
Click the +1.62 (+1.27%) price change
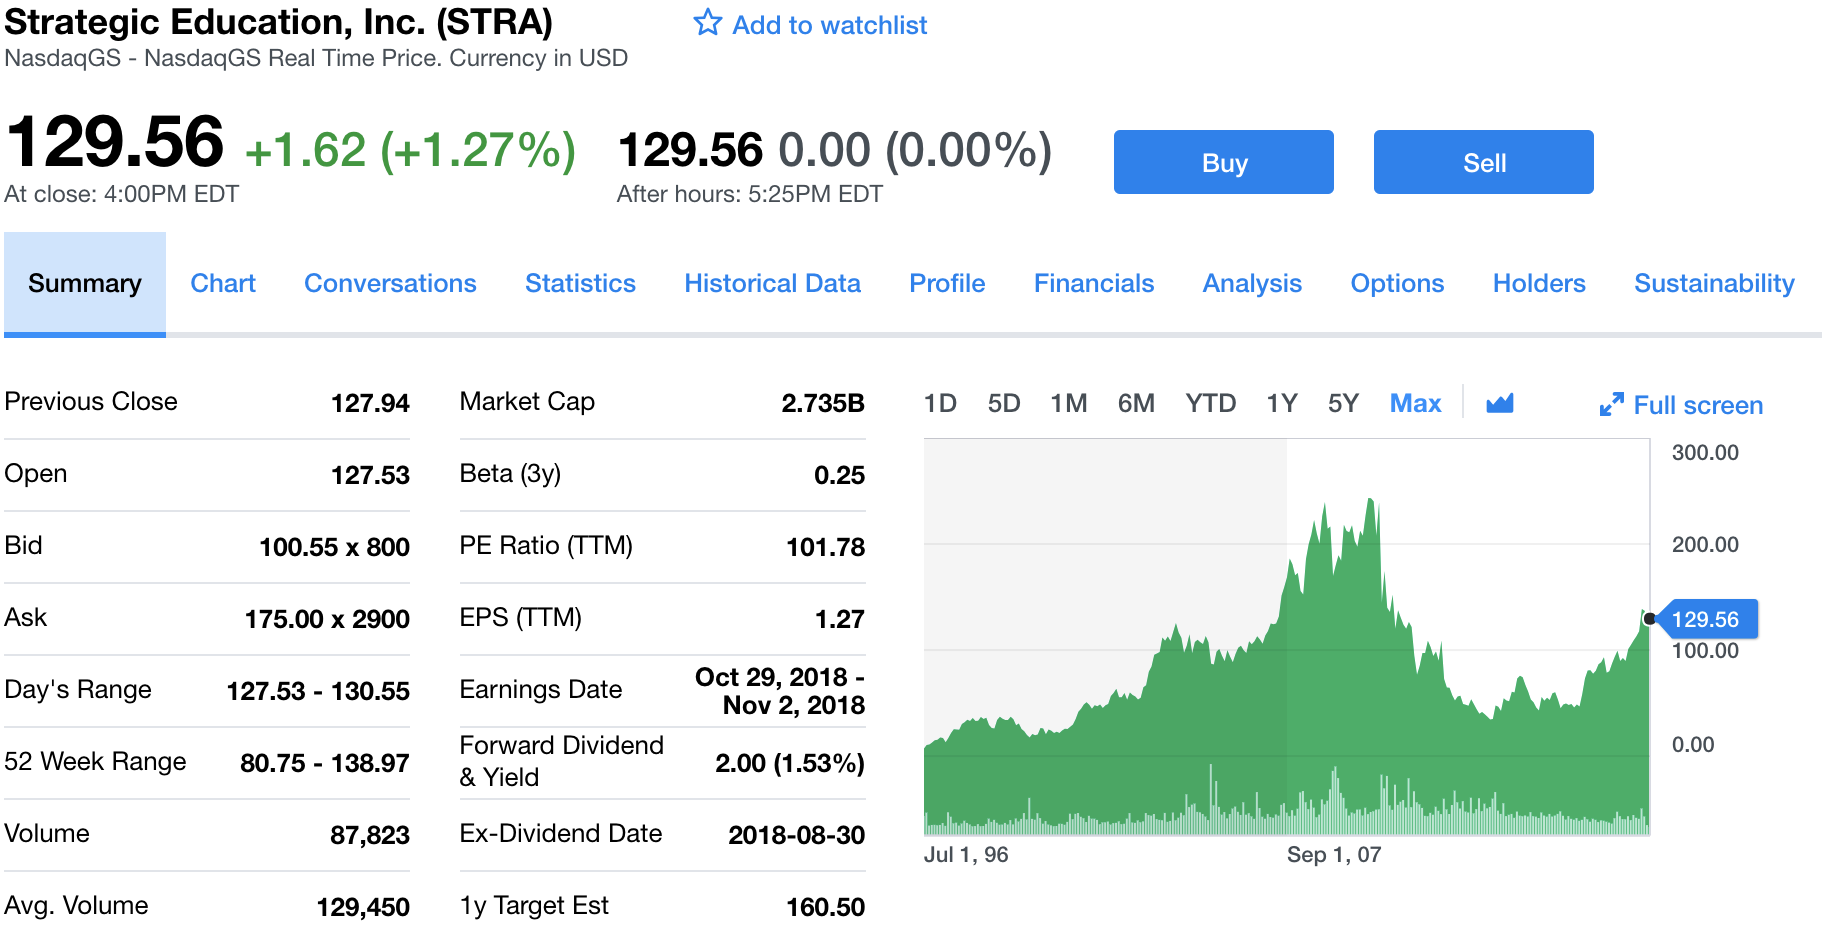click(x=410, y=150)
